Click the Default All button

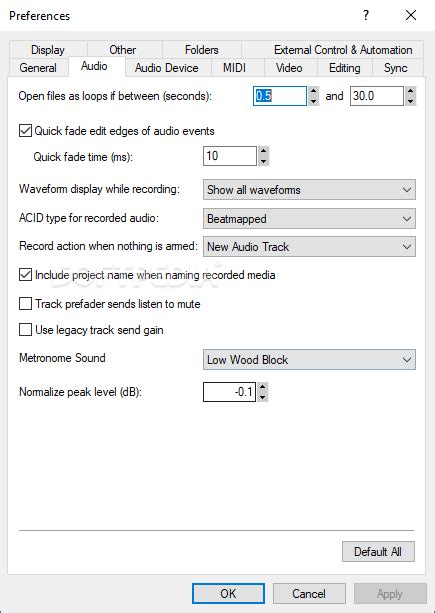pos(378,552)
